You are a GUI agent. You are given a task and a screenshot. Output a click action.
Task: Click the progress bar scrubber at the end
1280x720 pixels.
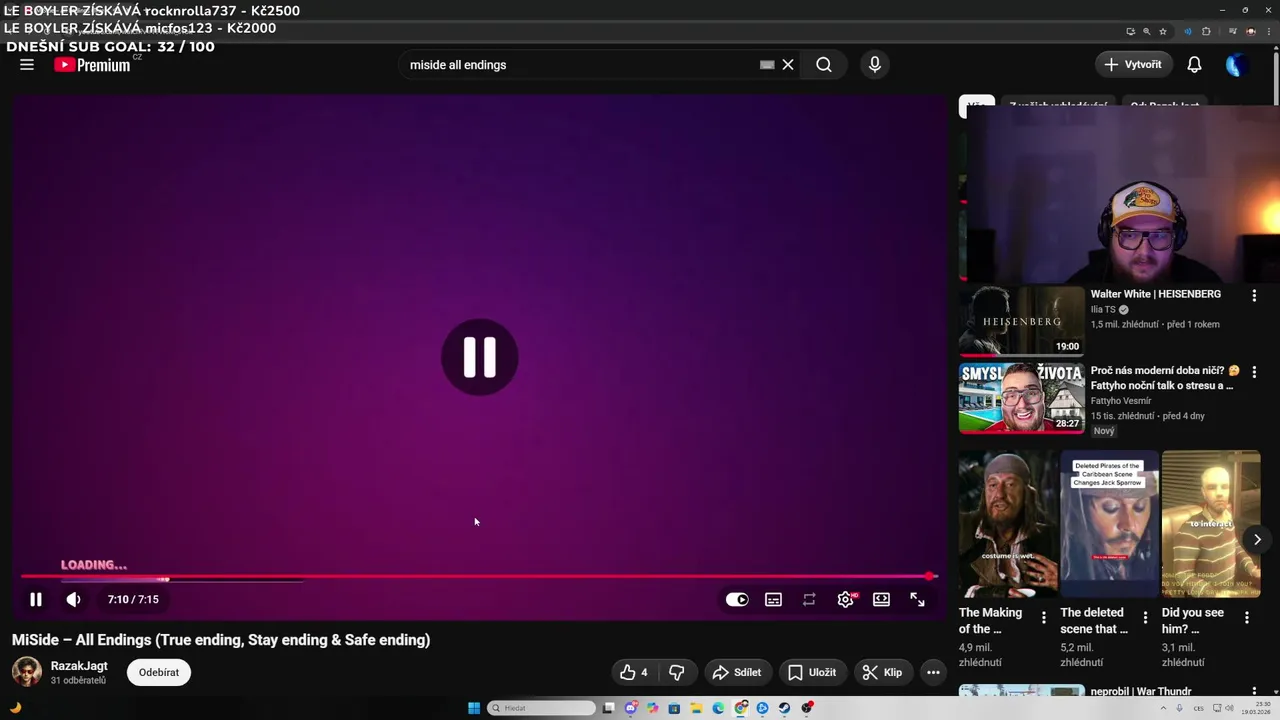tap(931, 576)
